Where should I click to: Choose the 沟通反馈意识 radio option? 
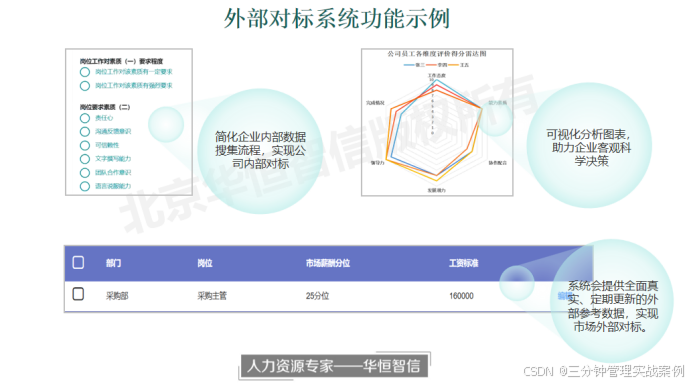[x=85, y=132]
